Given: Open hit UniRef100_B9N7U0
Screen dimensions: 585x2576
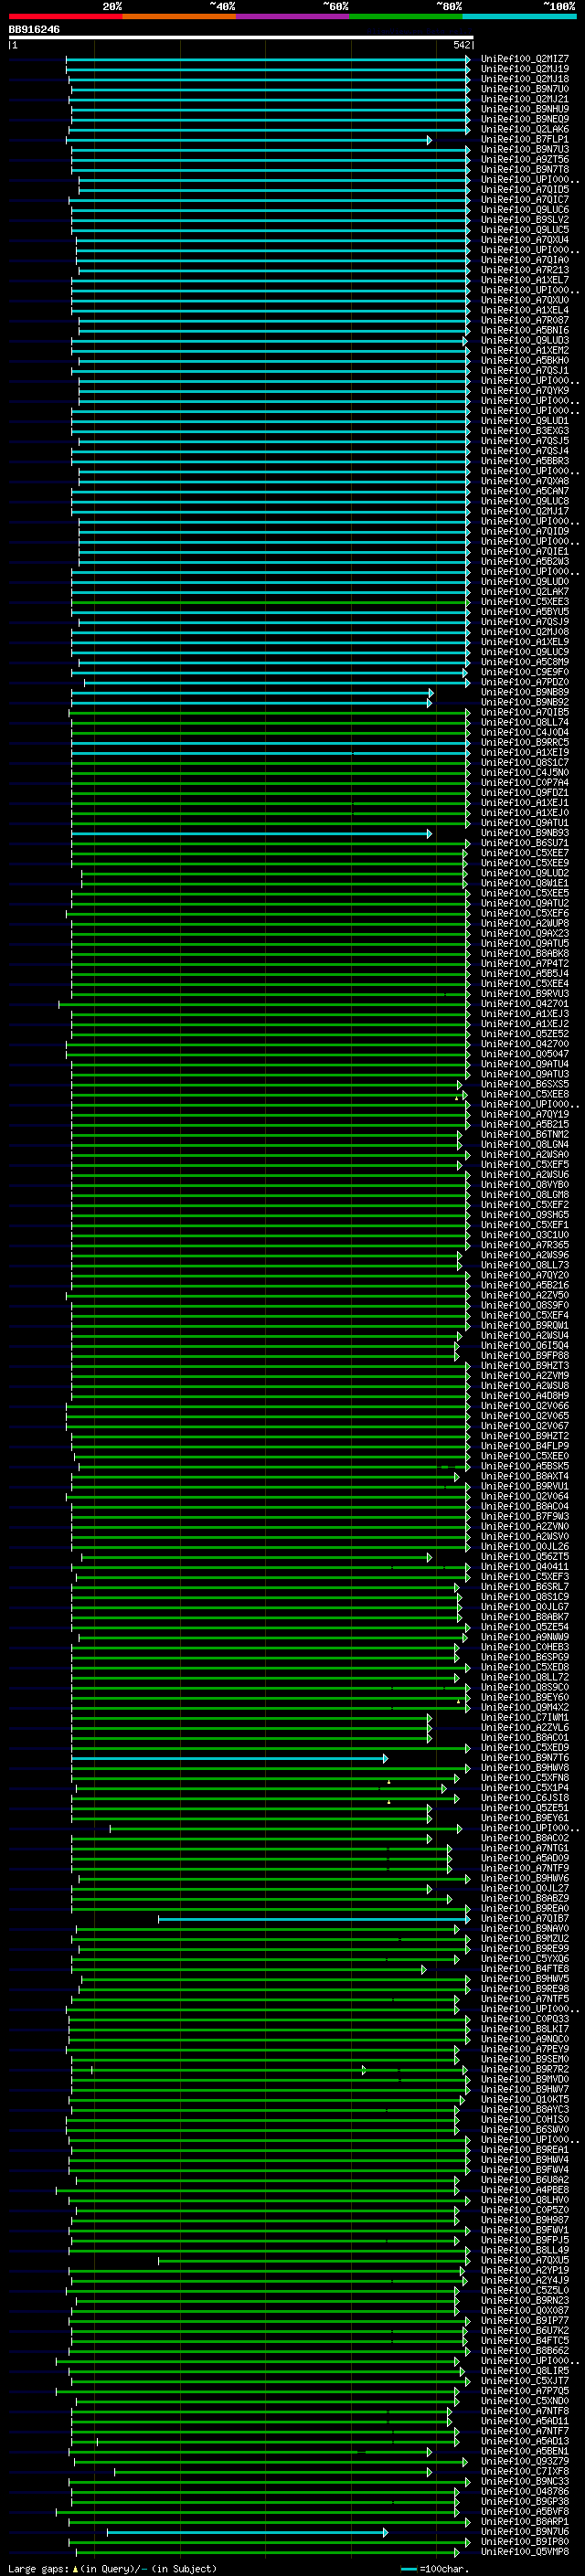Looking at the screenshot, I should point(525,89).
